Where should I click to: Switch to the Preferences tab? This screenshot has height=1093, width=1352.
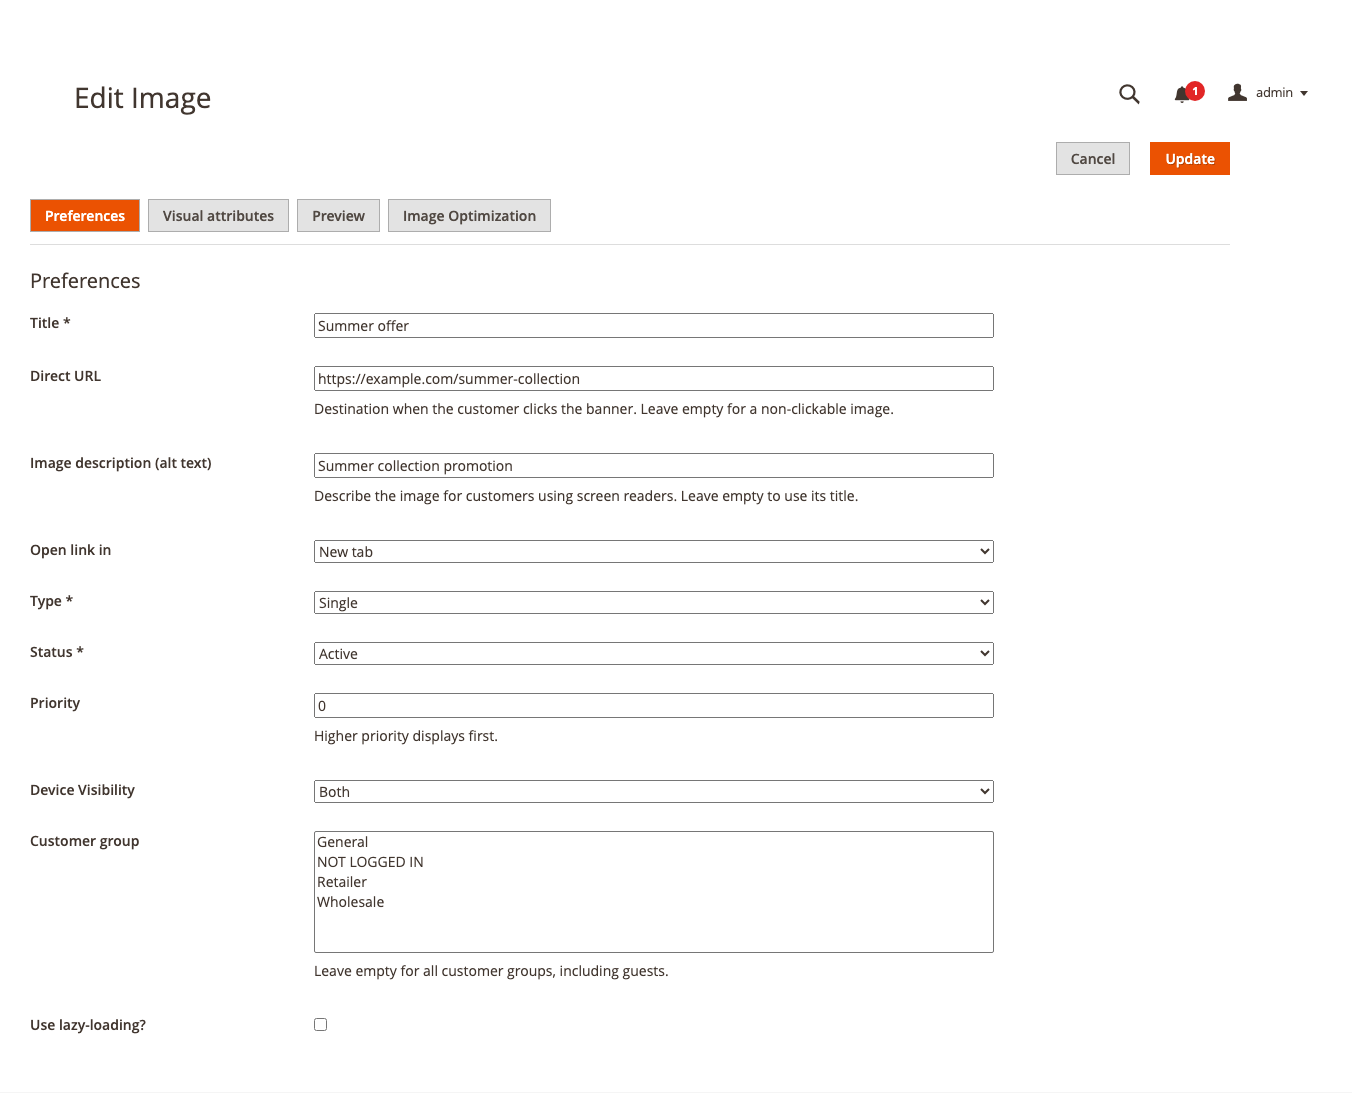click(85, 216)
